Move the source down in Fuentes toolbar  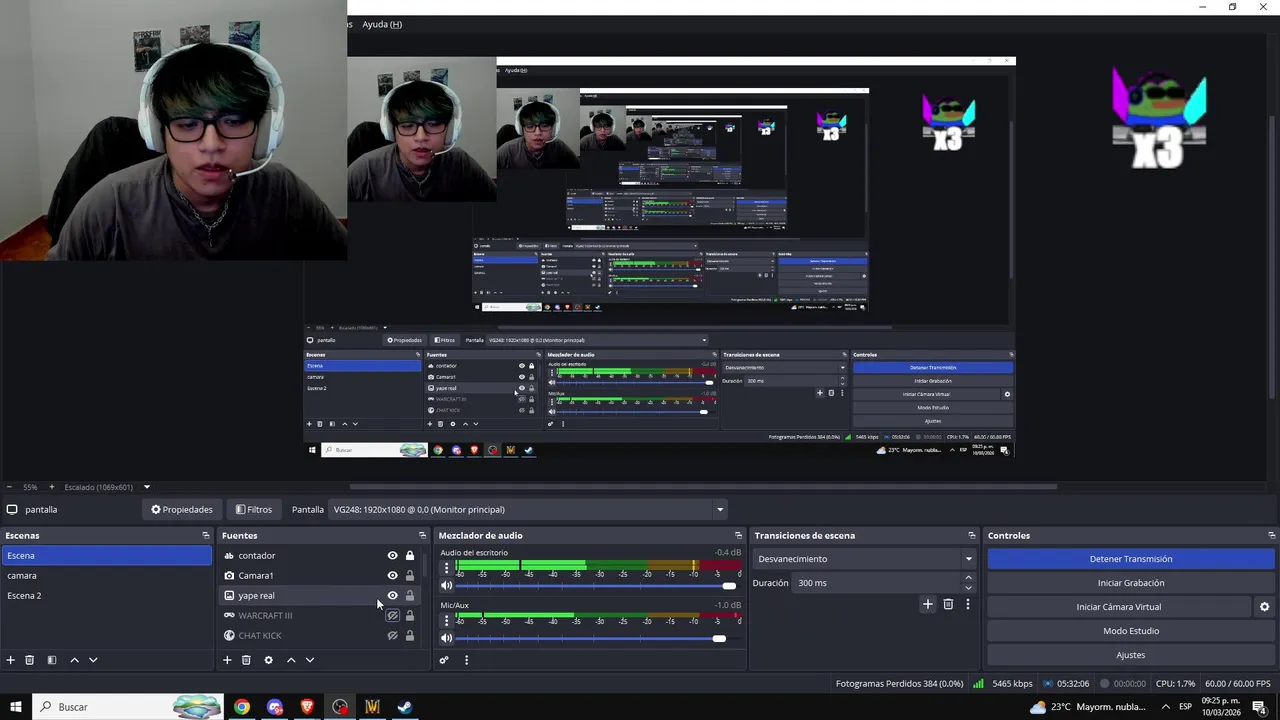(310, 660)
